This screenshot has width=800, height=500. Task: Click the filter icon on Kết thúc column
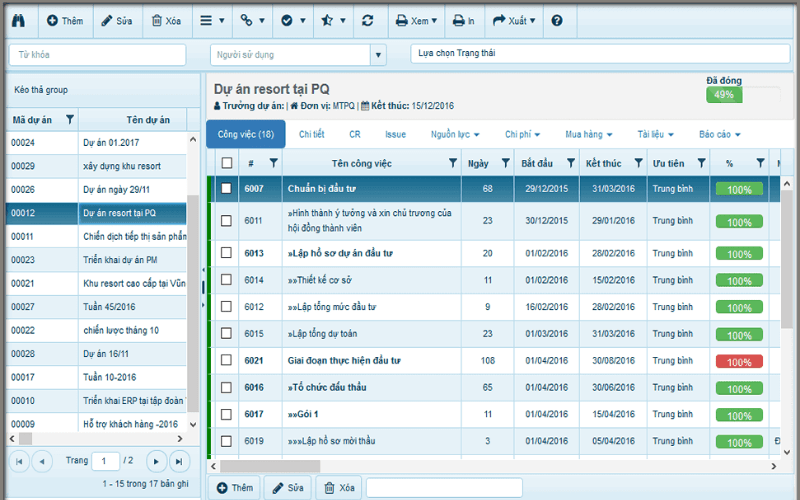pyautogui.click(x=638, y=163)
